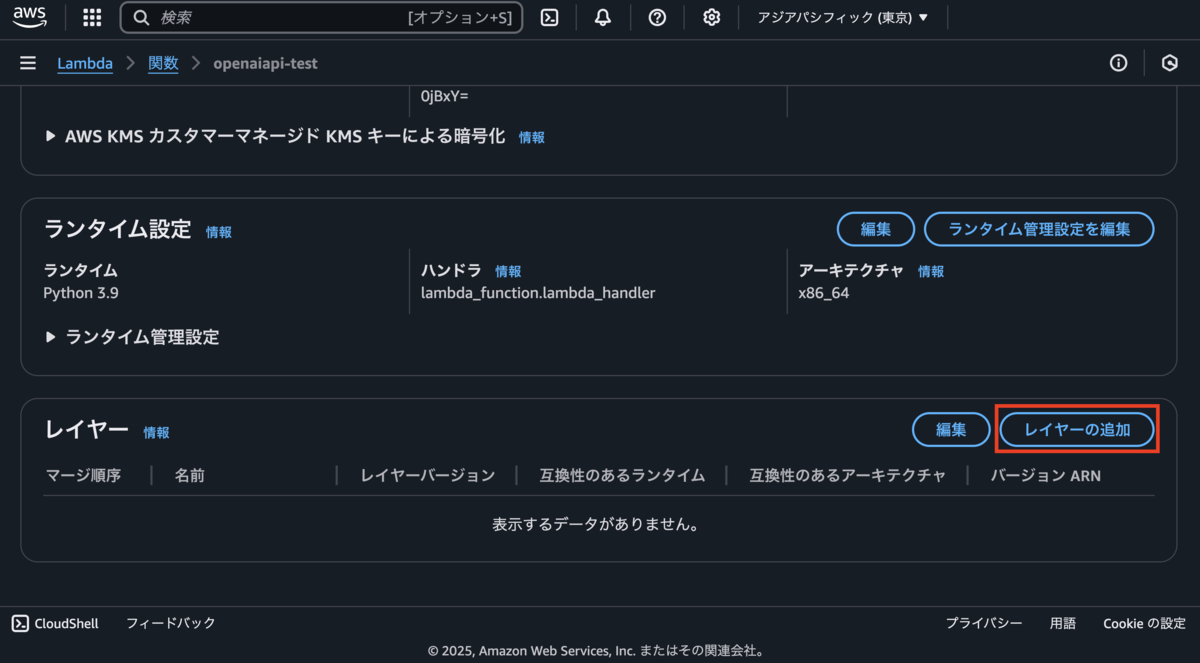Toggle the hamburger side navigation menu
The width and height of the screenshot is (1200, 663).
tap(28, 63)
